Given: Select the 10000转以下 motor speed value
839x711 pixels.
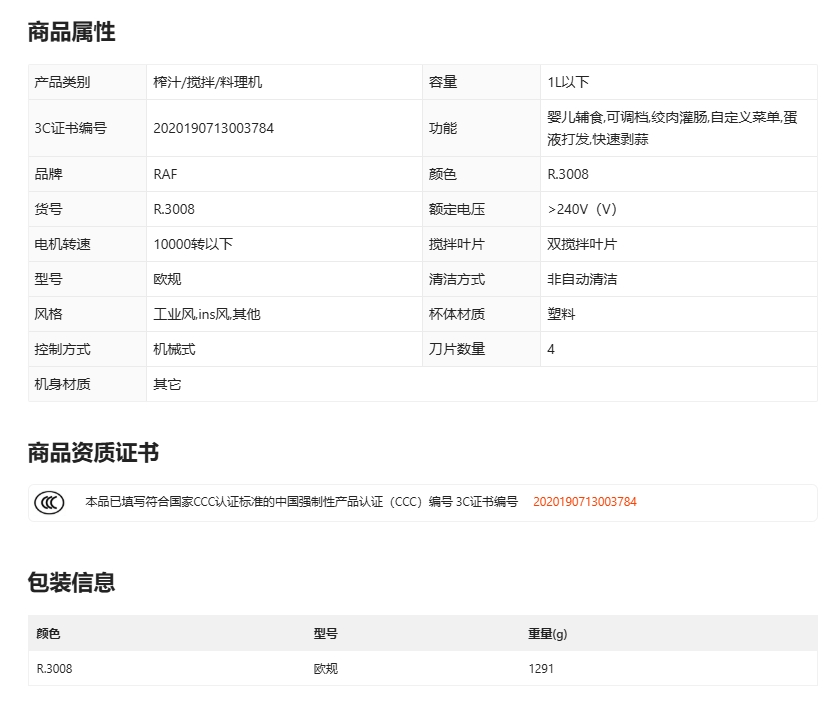Looking at the screenshot, I should 193,244.
